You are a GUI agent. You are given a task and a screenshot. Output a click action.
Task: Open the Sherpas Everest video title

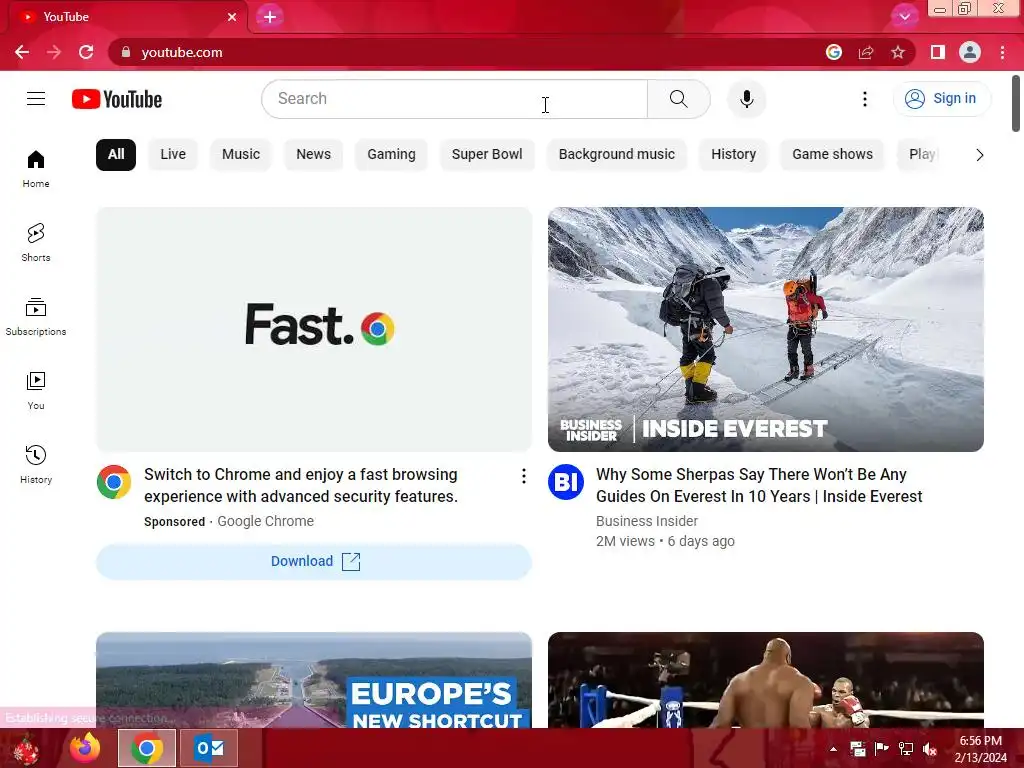[x=759, y=485]
